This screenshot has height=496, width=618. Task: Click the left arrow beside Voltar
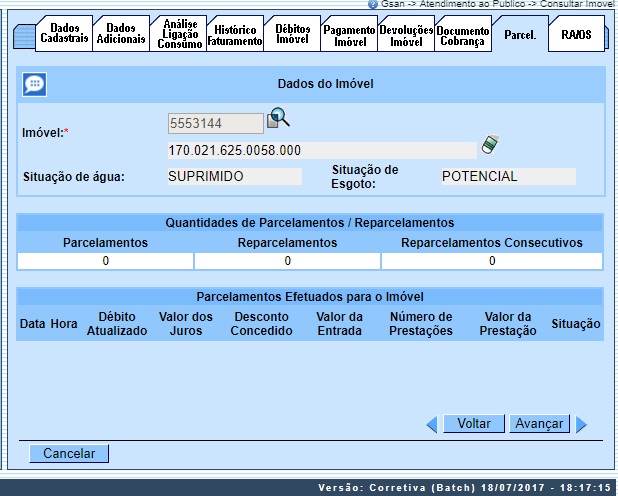click(x=432, y=424)
